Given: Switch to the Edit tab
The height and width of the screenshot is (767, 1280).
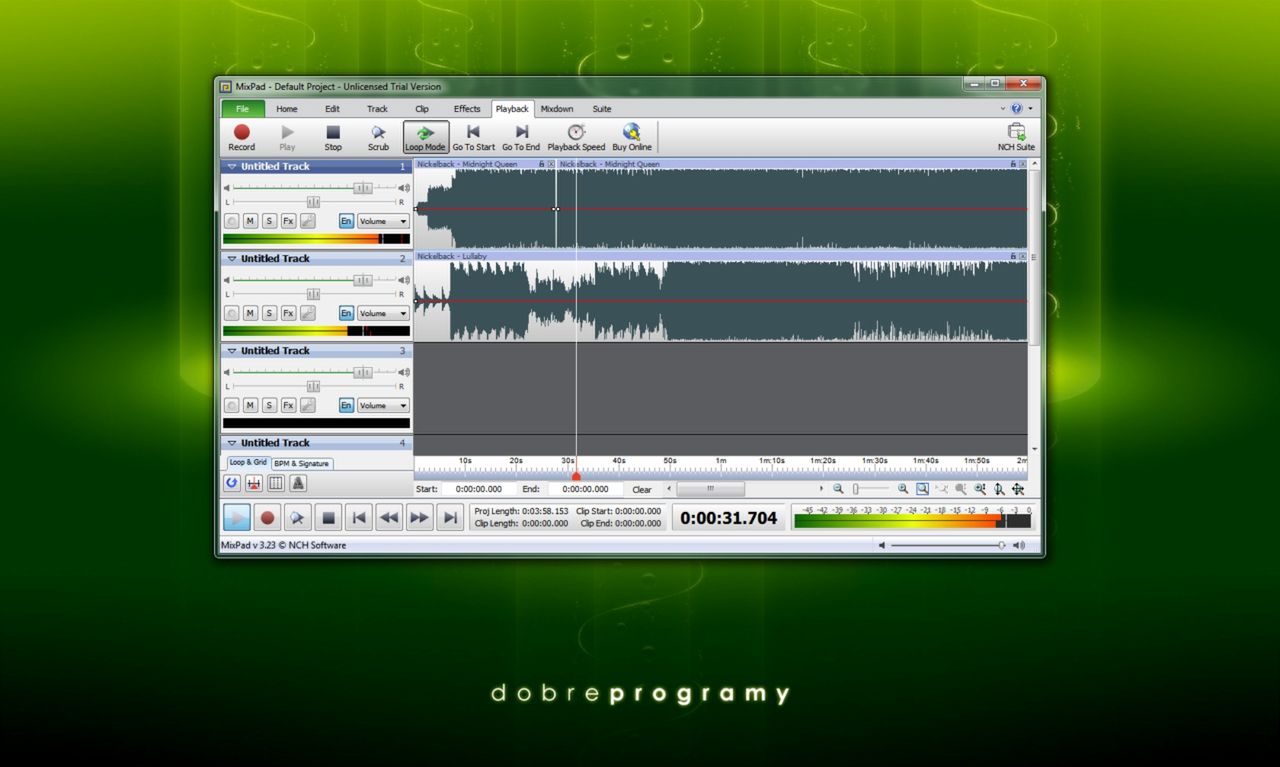Looking at the screenshot, I should pos(332,109).
